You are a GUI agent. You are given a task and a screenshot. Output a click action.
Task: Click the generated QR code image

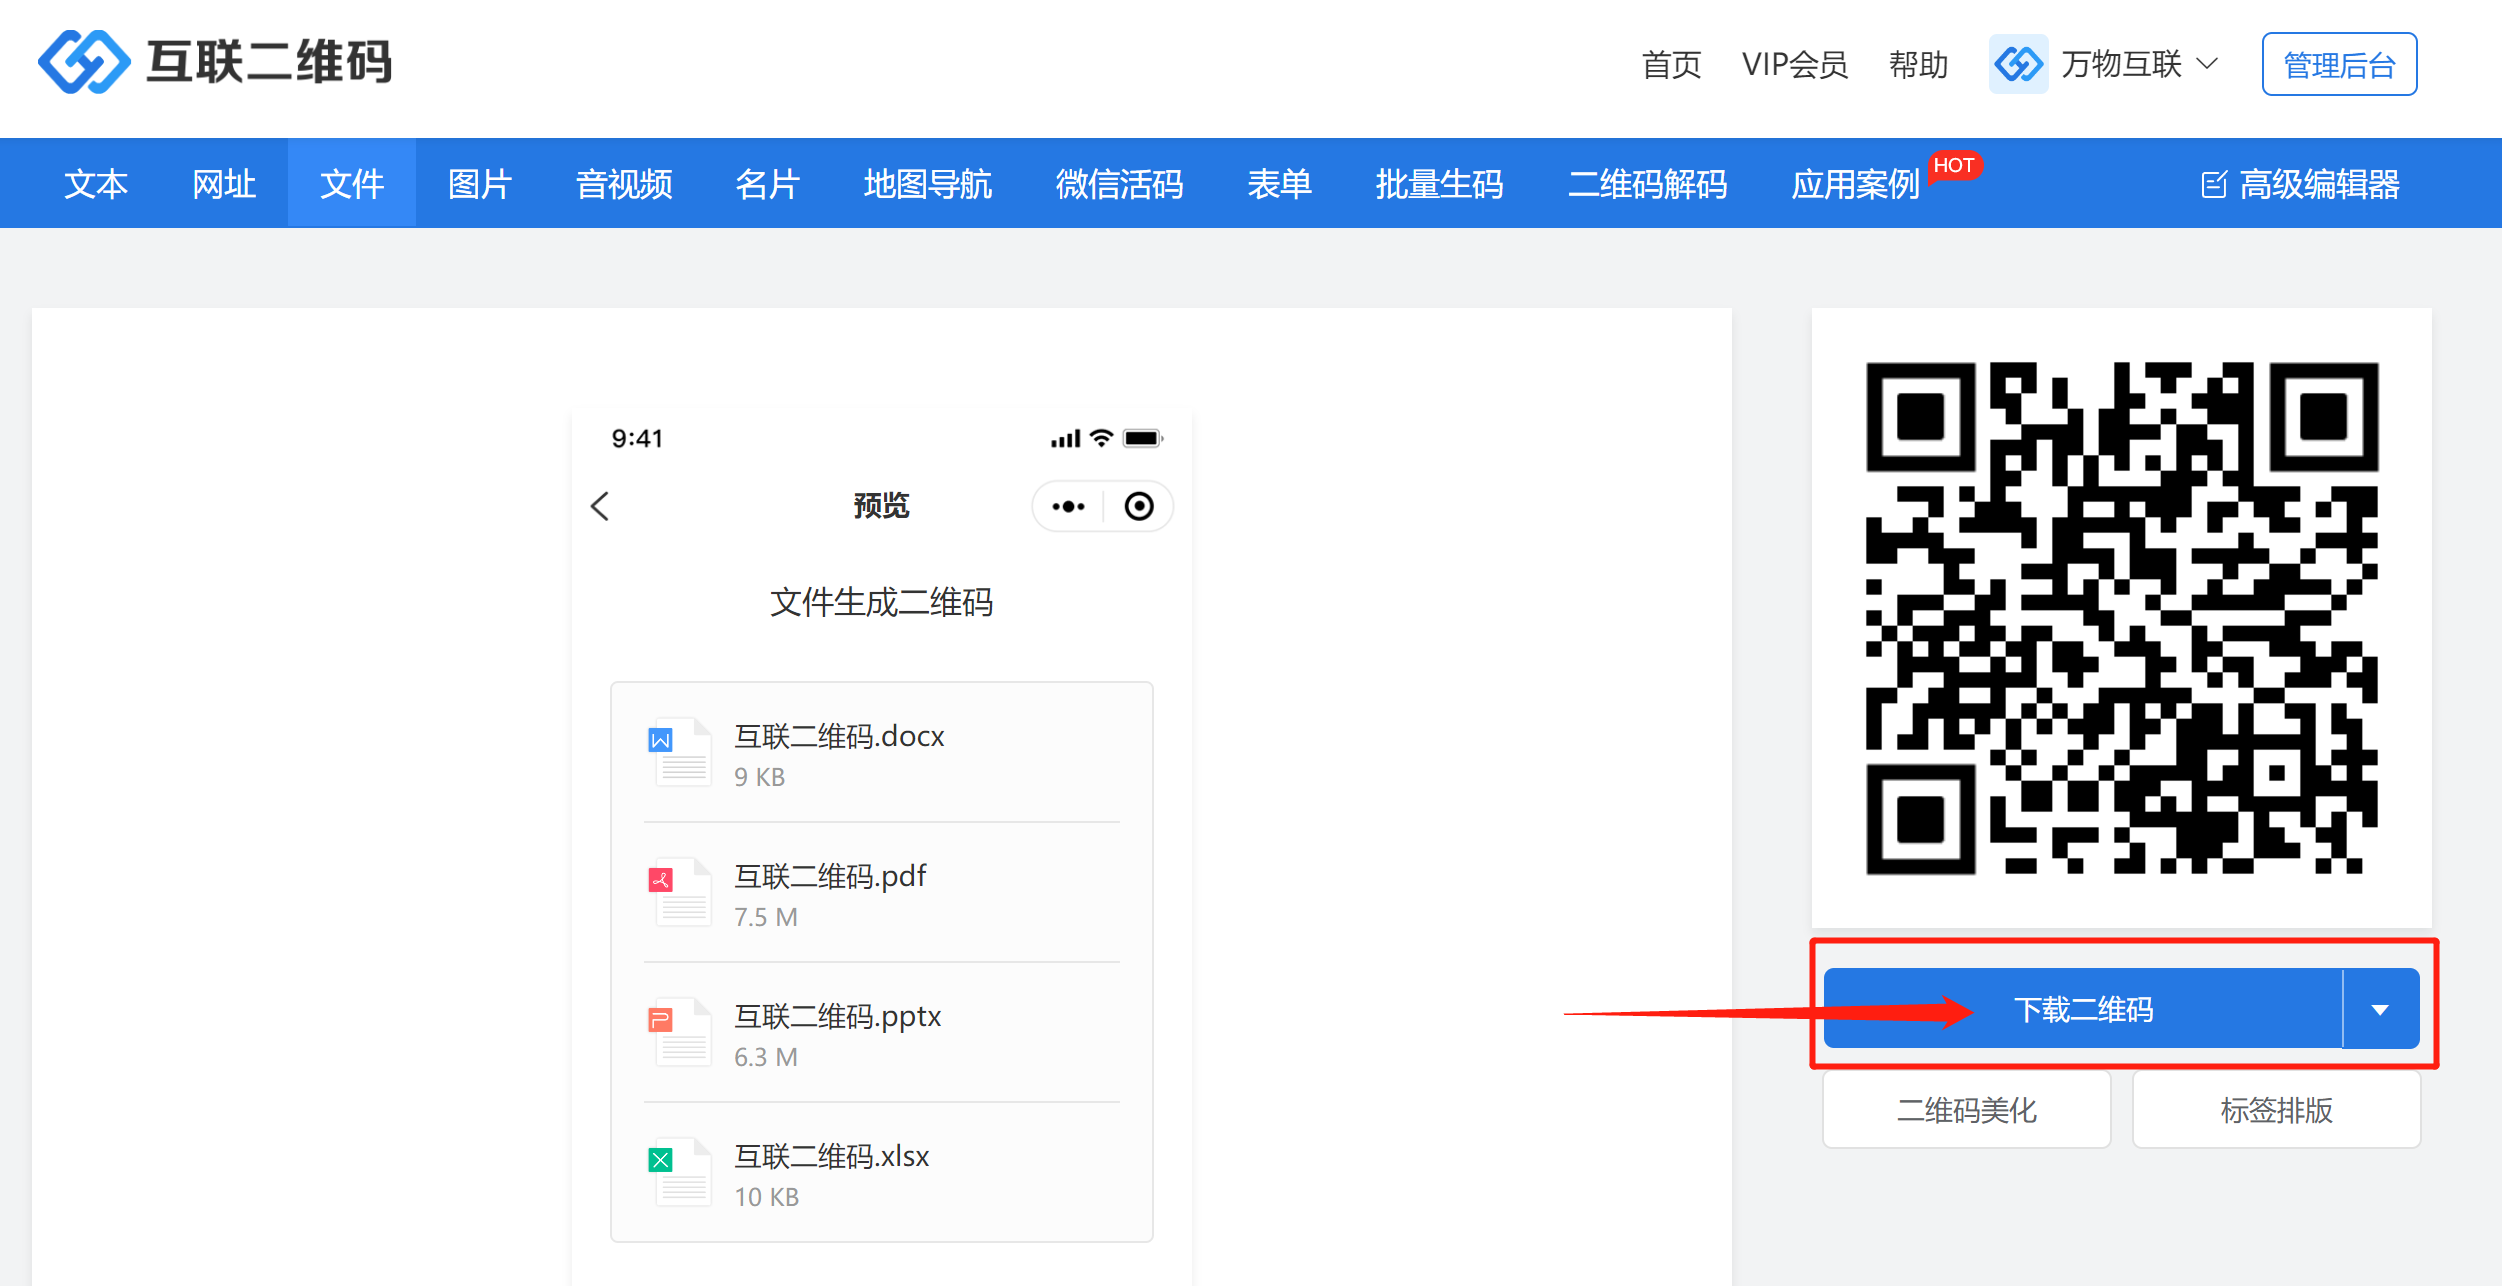pos(2121,618)
